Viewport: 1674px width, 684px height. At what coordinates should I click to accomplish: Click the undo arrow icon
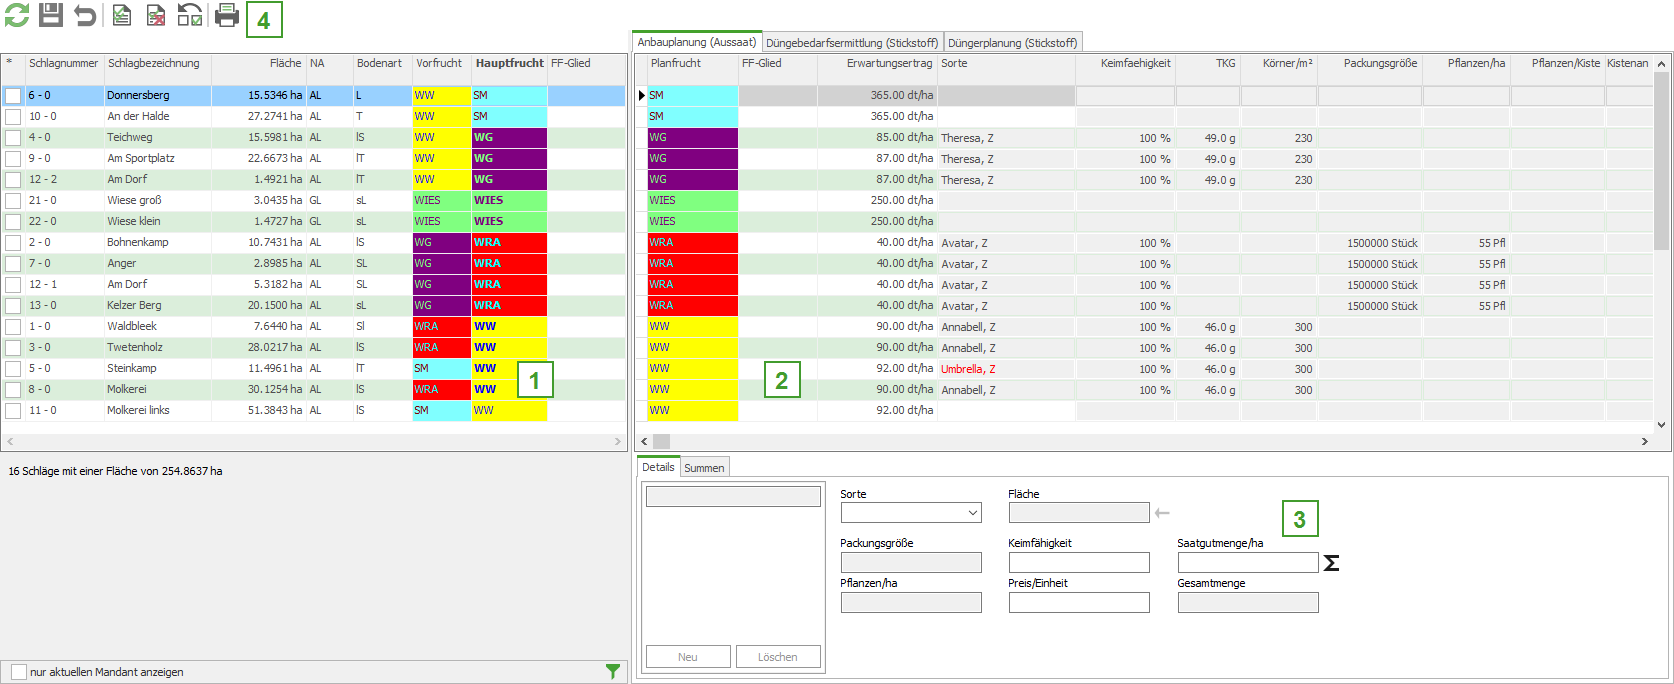85,15
